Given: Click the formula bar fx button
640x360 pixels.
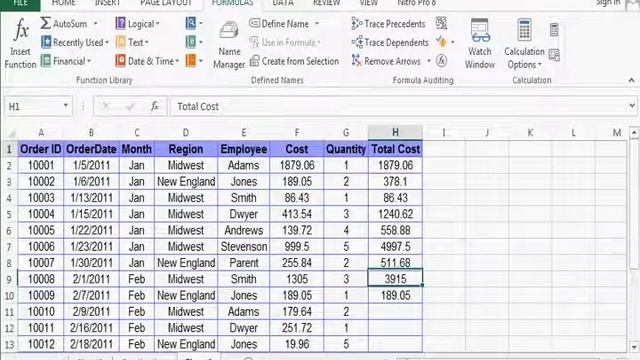Looking at the screenshot, I should [x=155, y=107].
